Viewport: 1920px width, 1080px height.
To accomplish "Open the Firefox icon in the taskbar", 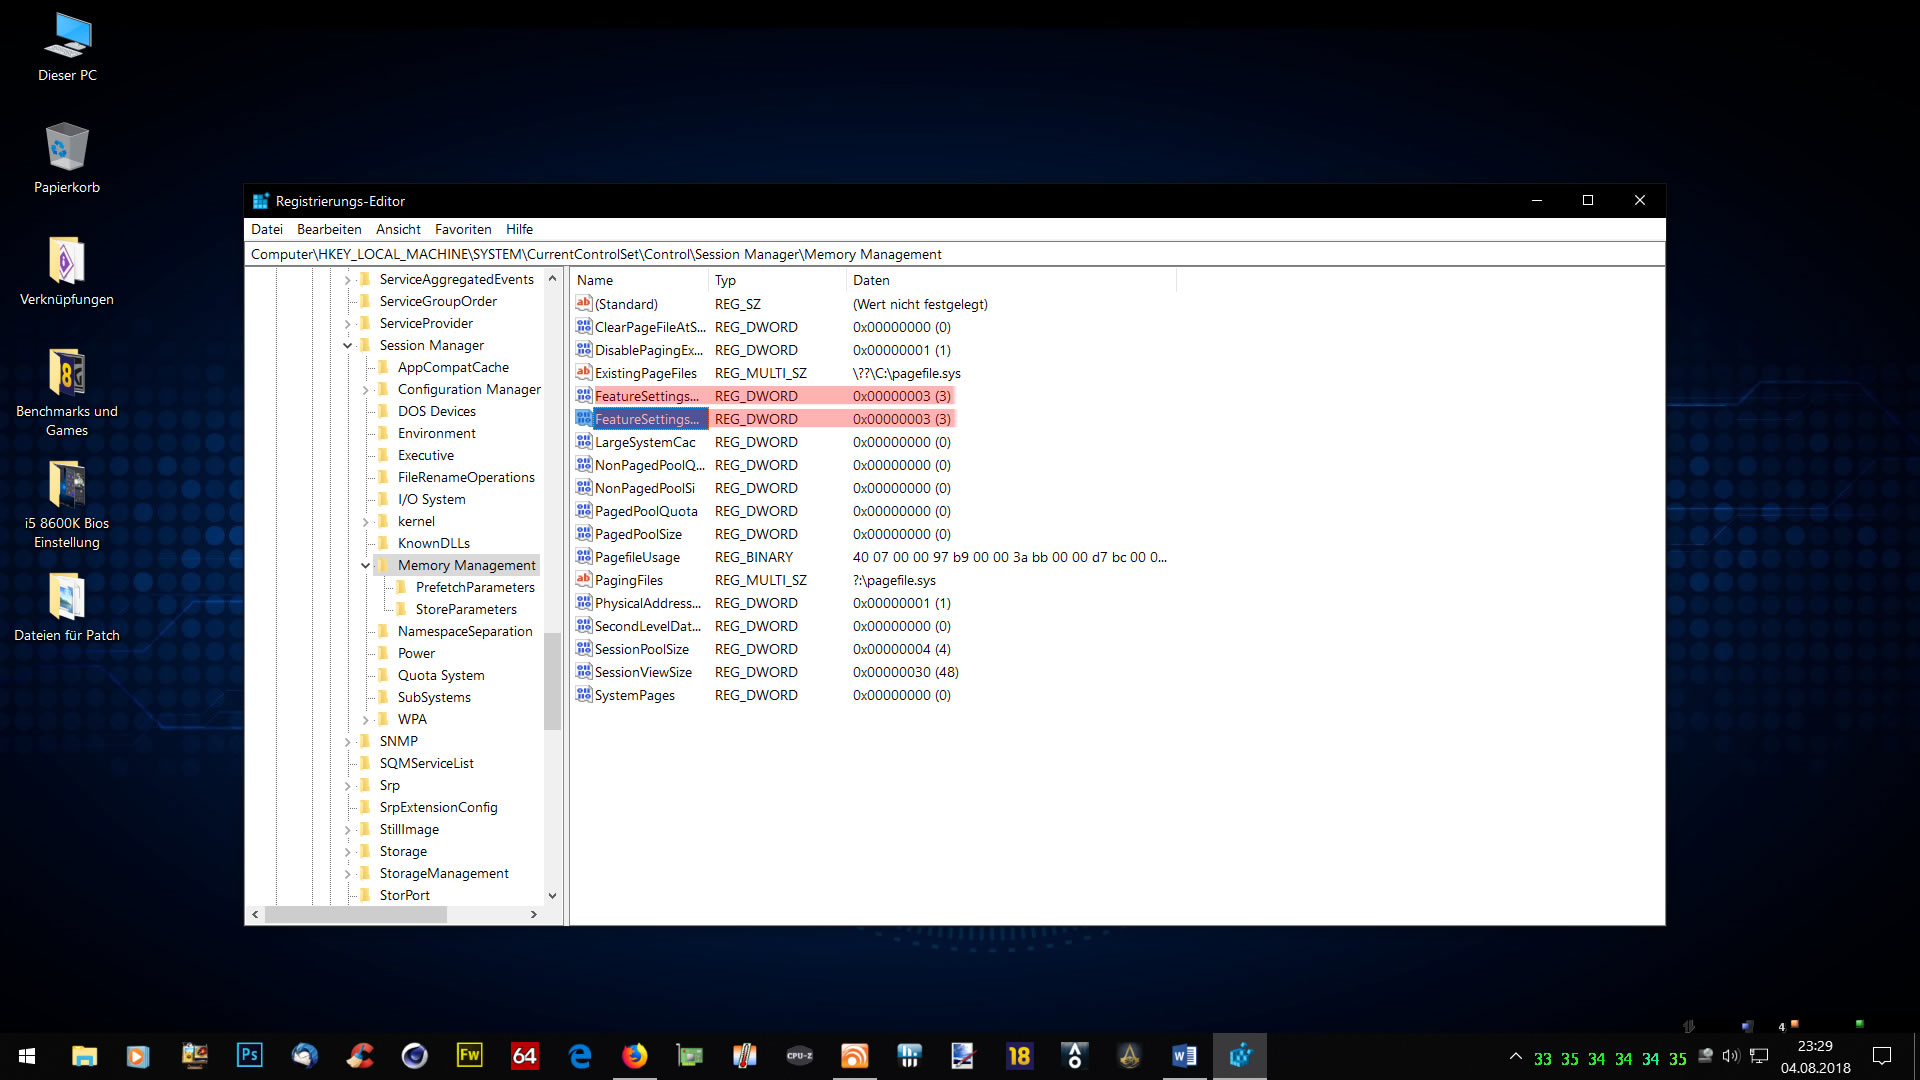I will (x=634, y=1055).
